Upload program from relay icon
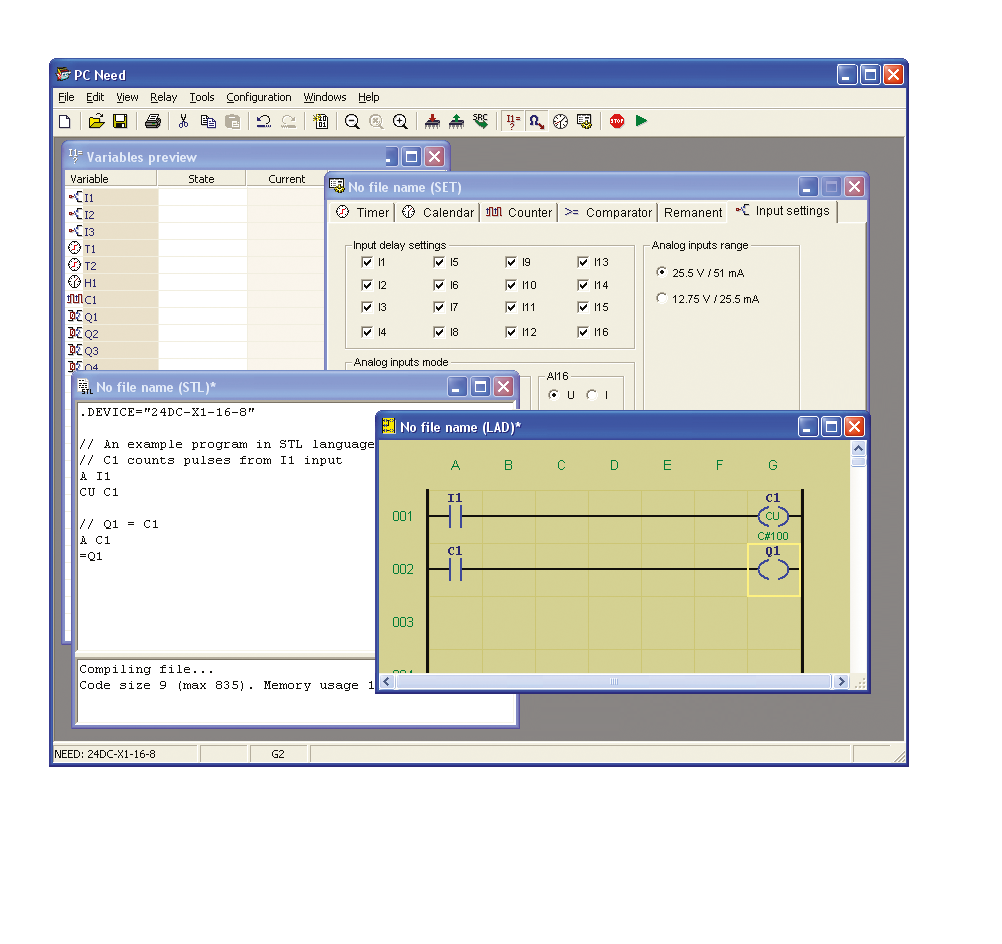1002x944 pixels. coord(457,121)
